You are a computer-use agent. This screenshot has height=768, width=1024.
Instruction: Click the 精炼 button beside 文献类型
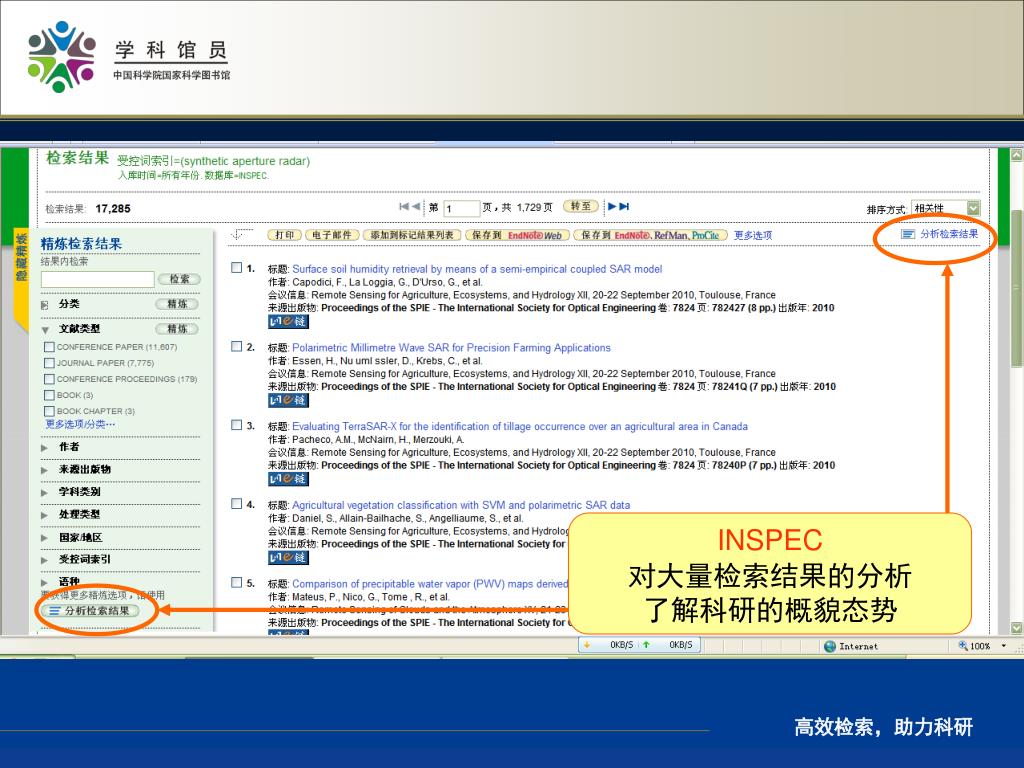tap(177, 328)
